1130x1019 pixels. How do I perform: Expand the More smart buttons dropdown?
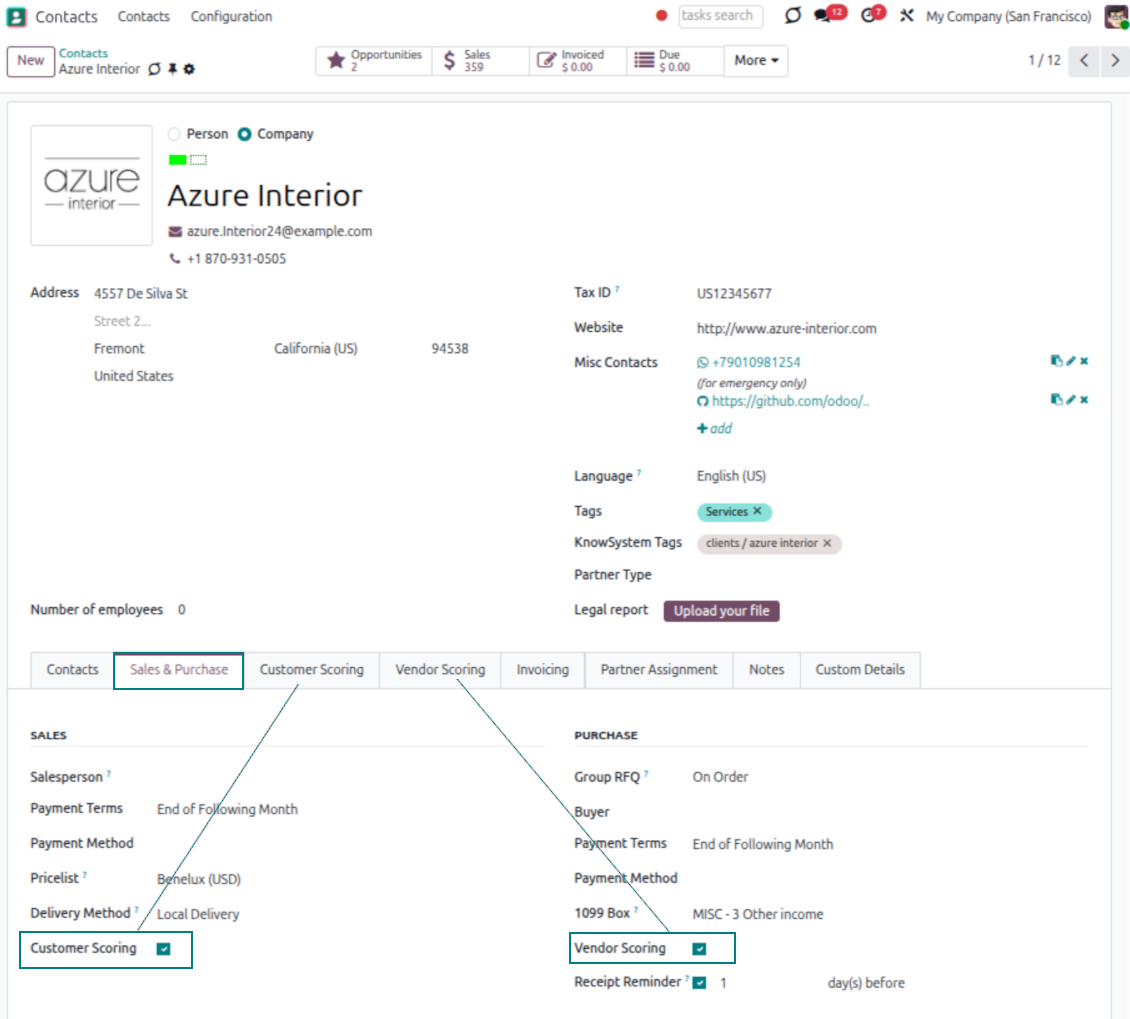pos(756,61)
